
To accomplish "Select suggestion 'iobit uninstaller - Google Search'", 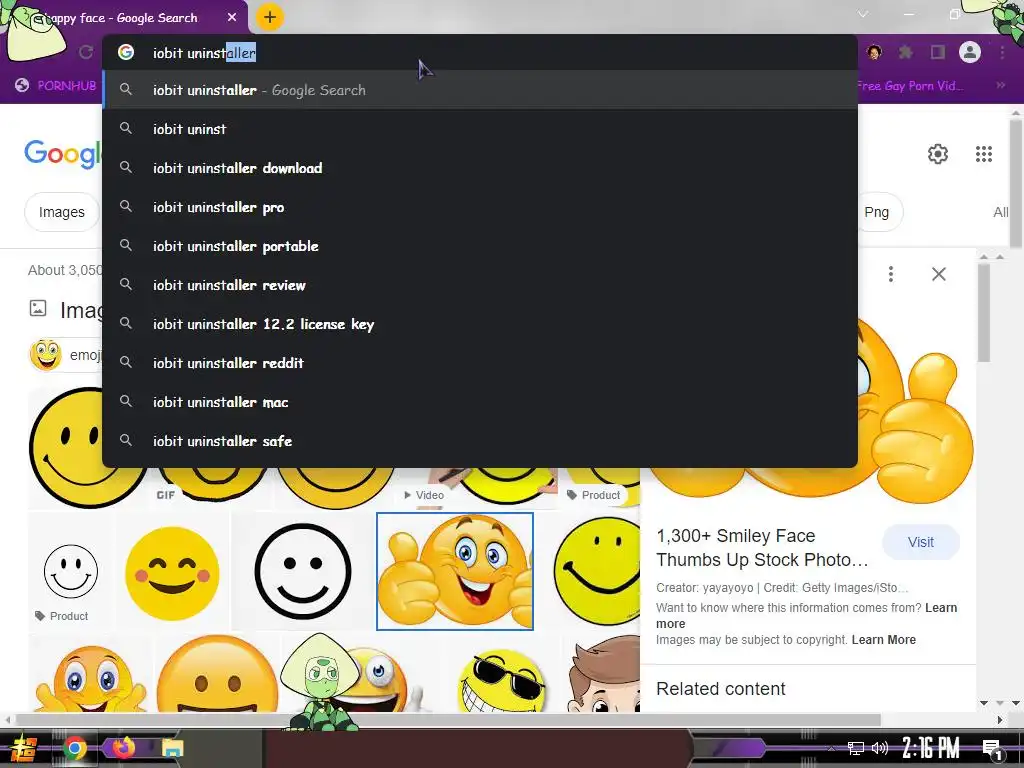I will pos(480,90).
